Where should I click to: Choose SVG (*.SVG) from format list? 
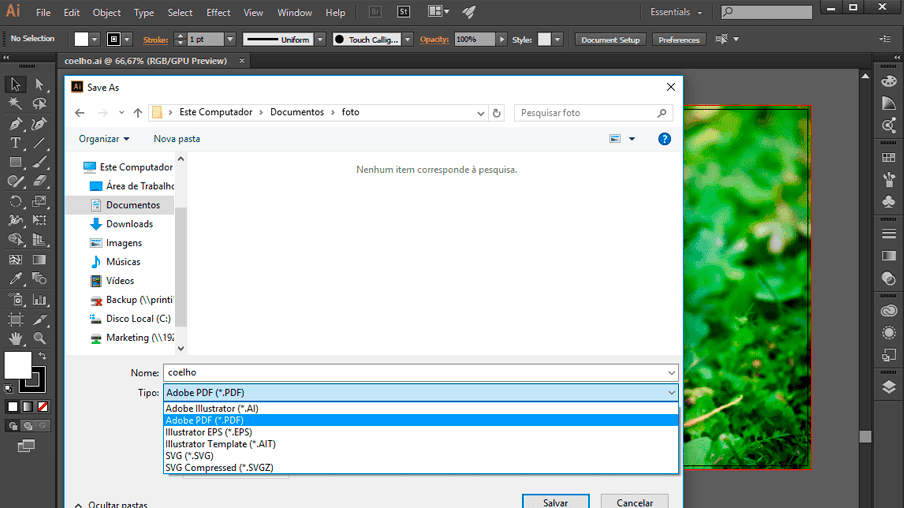click(x=190, y=456)
